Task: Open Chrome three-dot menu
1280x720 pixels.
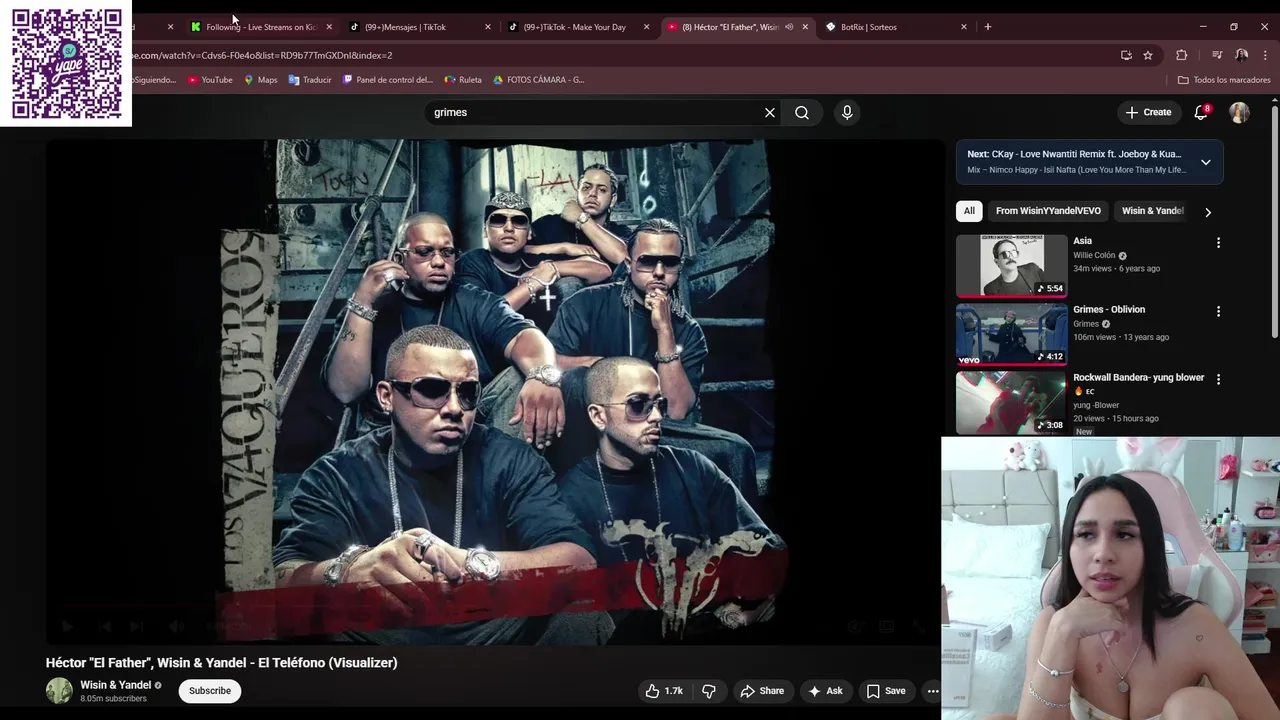Action: (x=1265, y=56)
